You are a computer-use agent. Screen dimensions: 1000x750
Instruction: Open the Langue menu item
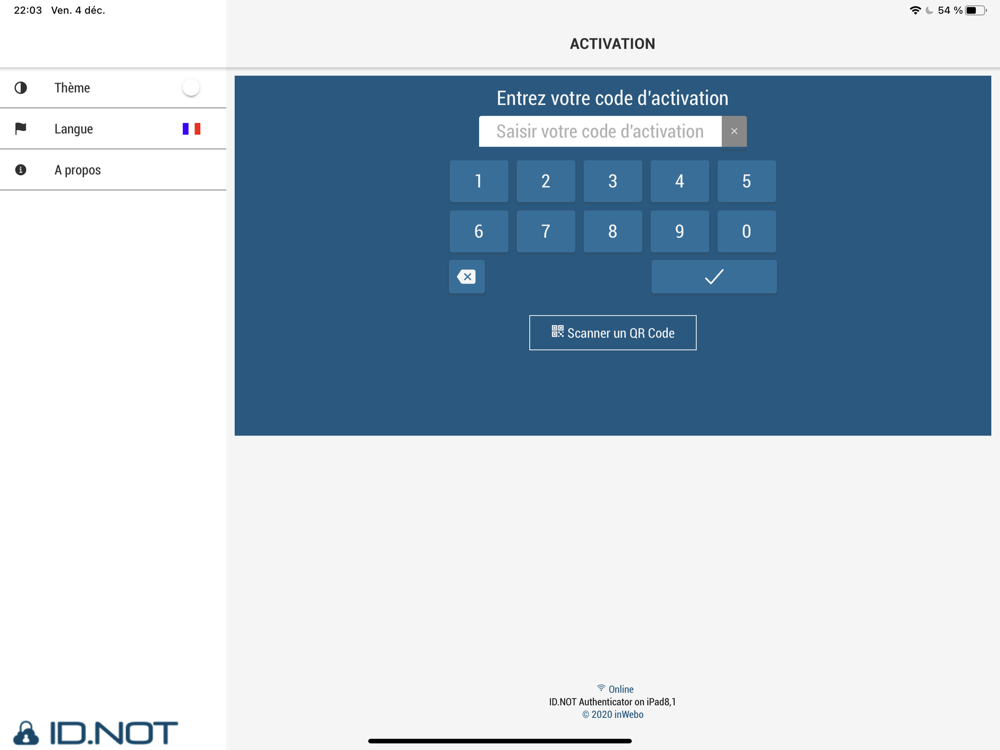tap(113, 129)
